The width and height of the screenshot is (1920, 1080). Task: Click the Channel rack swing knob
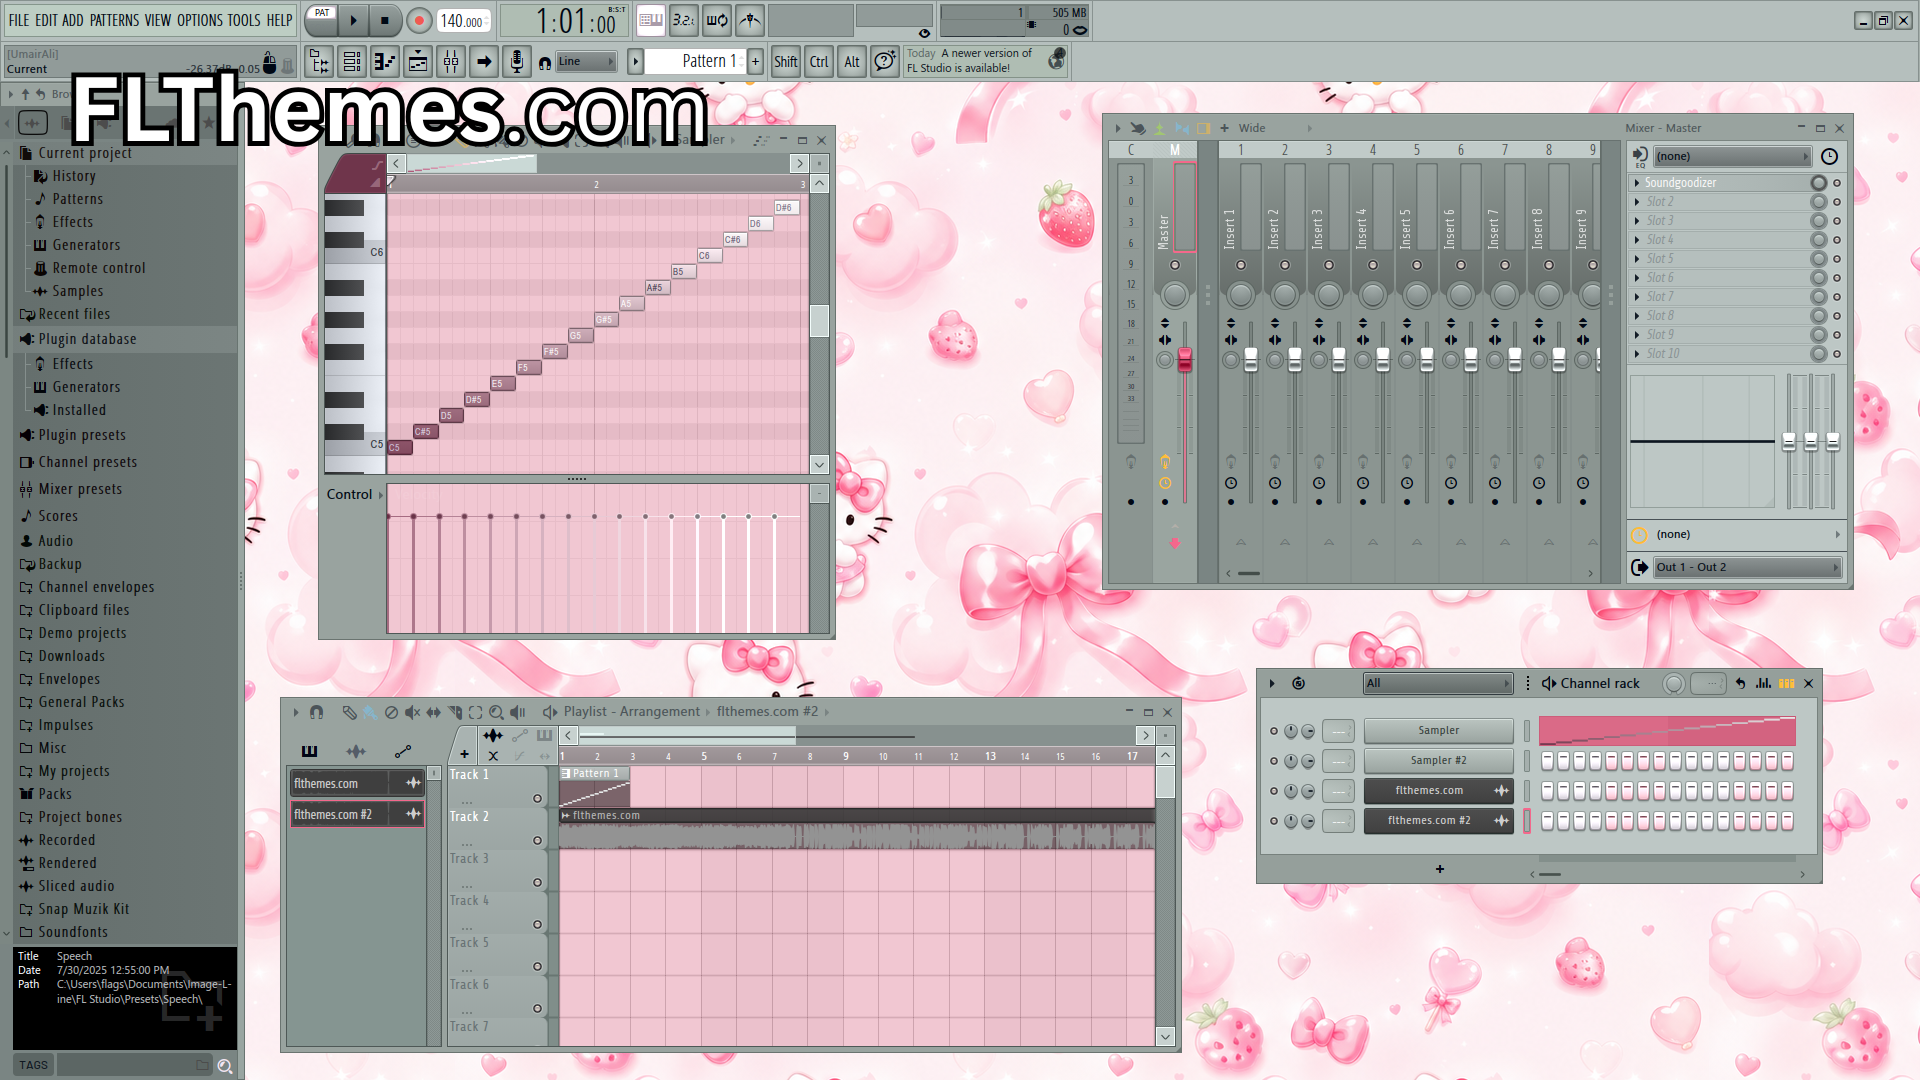pos(1673,683)
